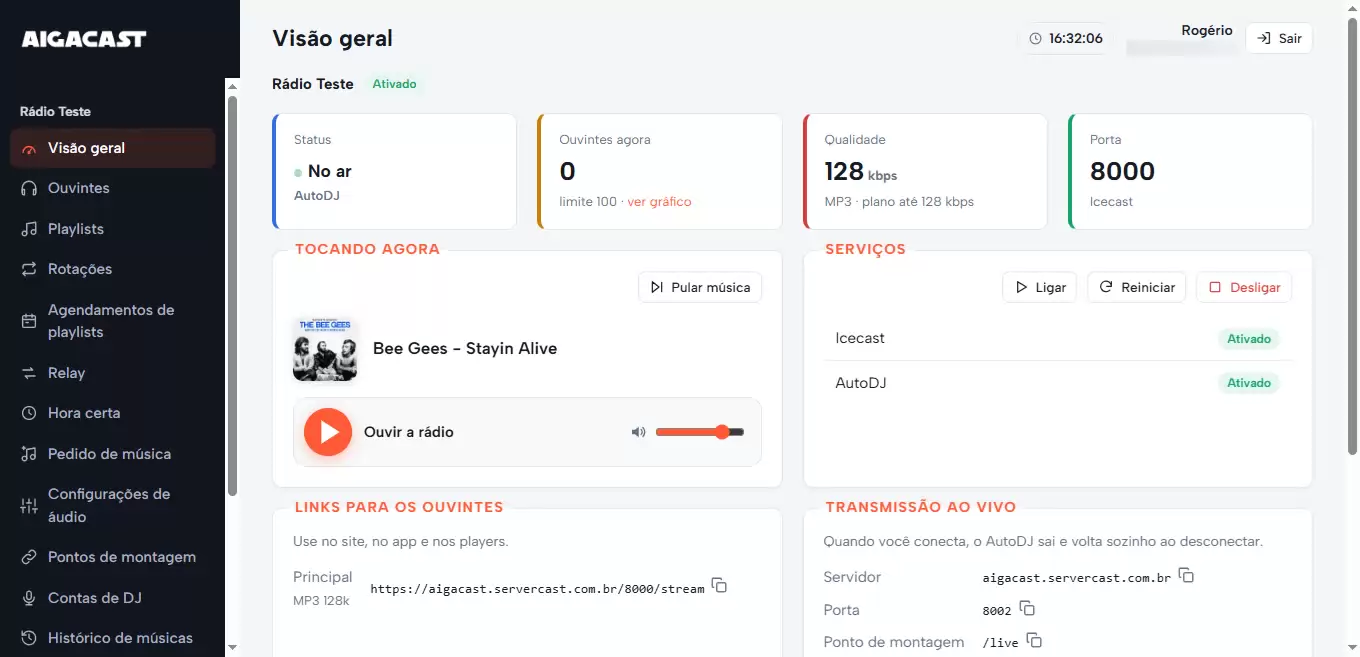Click the Icecast Ativado status badge
This screenshot has height=657, width=1360.
point(1249,339)
